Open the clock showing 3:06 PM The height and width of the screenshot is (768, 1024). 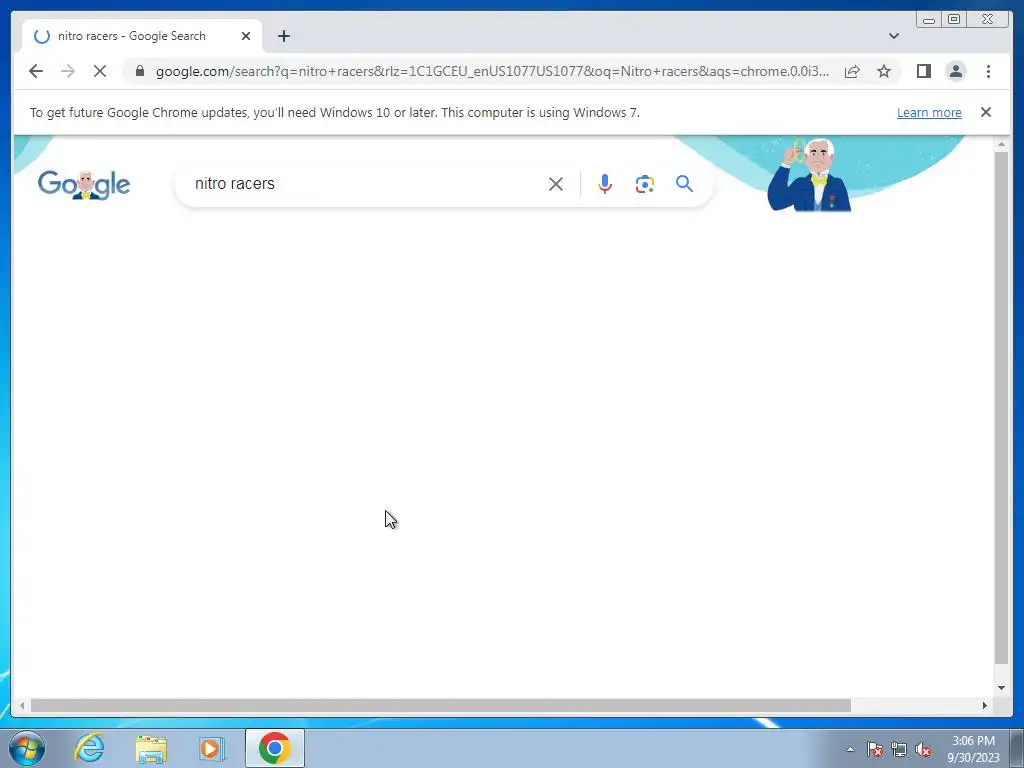973,749
